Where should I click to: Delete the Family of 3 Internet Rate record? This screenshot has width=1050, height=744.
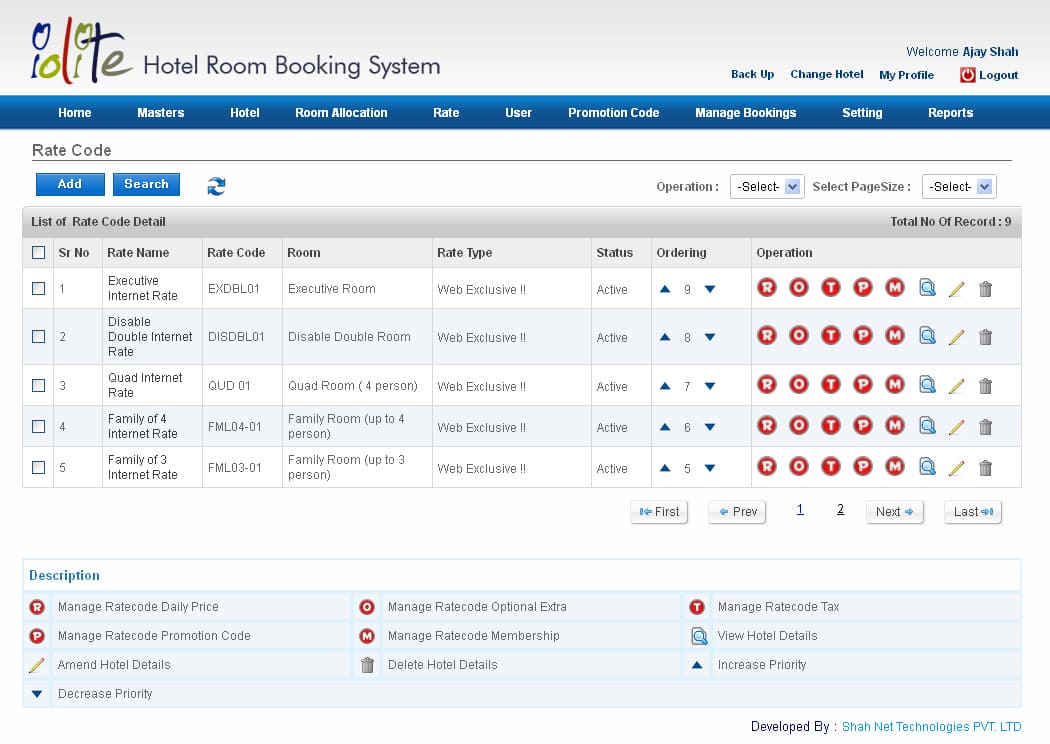tap(986, 467)
